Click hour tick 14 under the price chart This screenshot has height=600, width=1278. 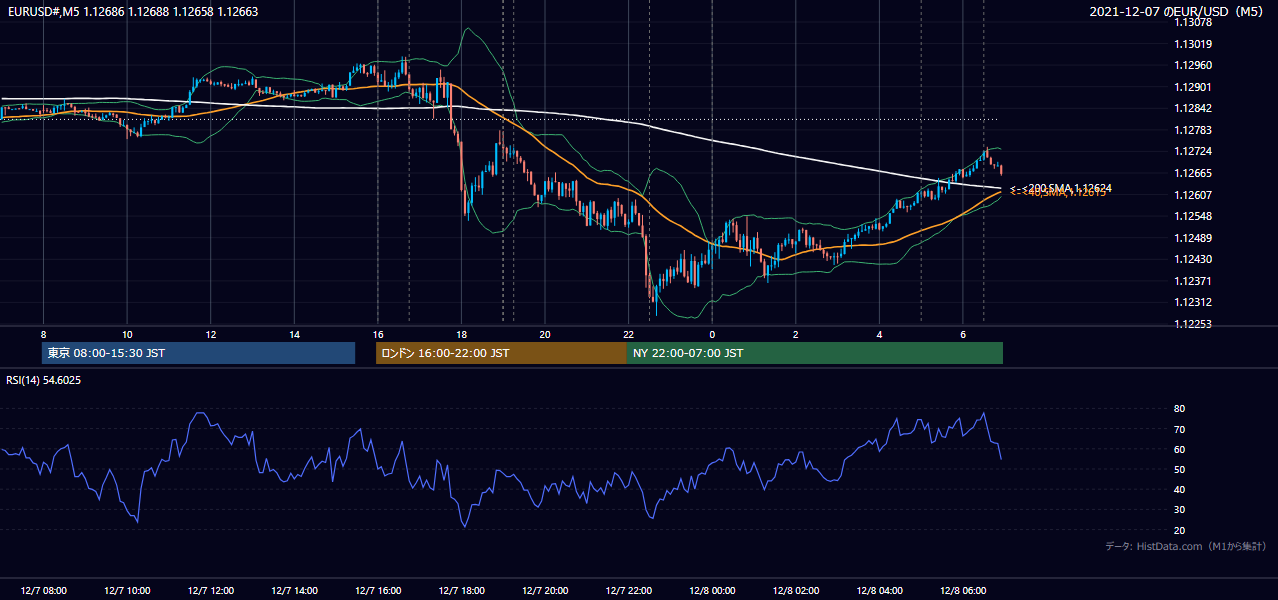click(294, 334)
